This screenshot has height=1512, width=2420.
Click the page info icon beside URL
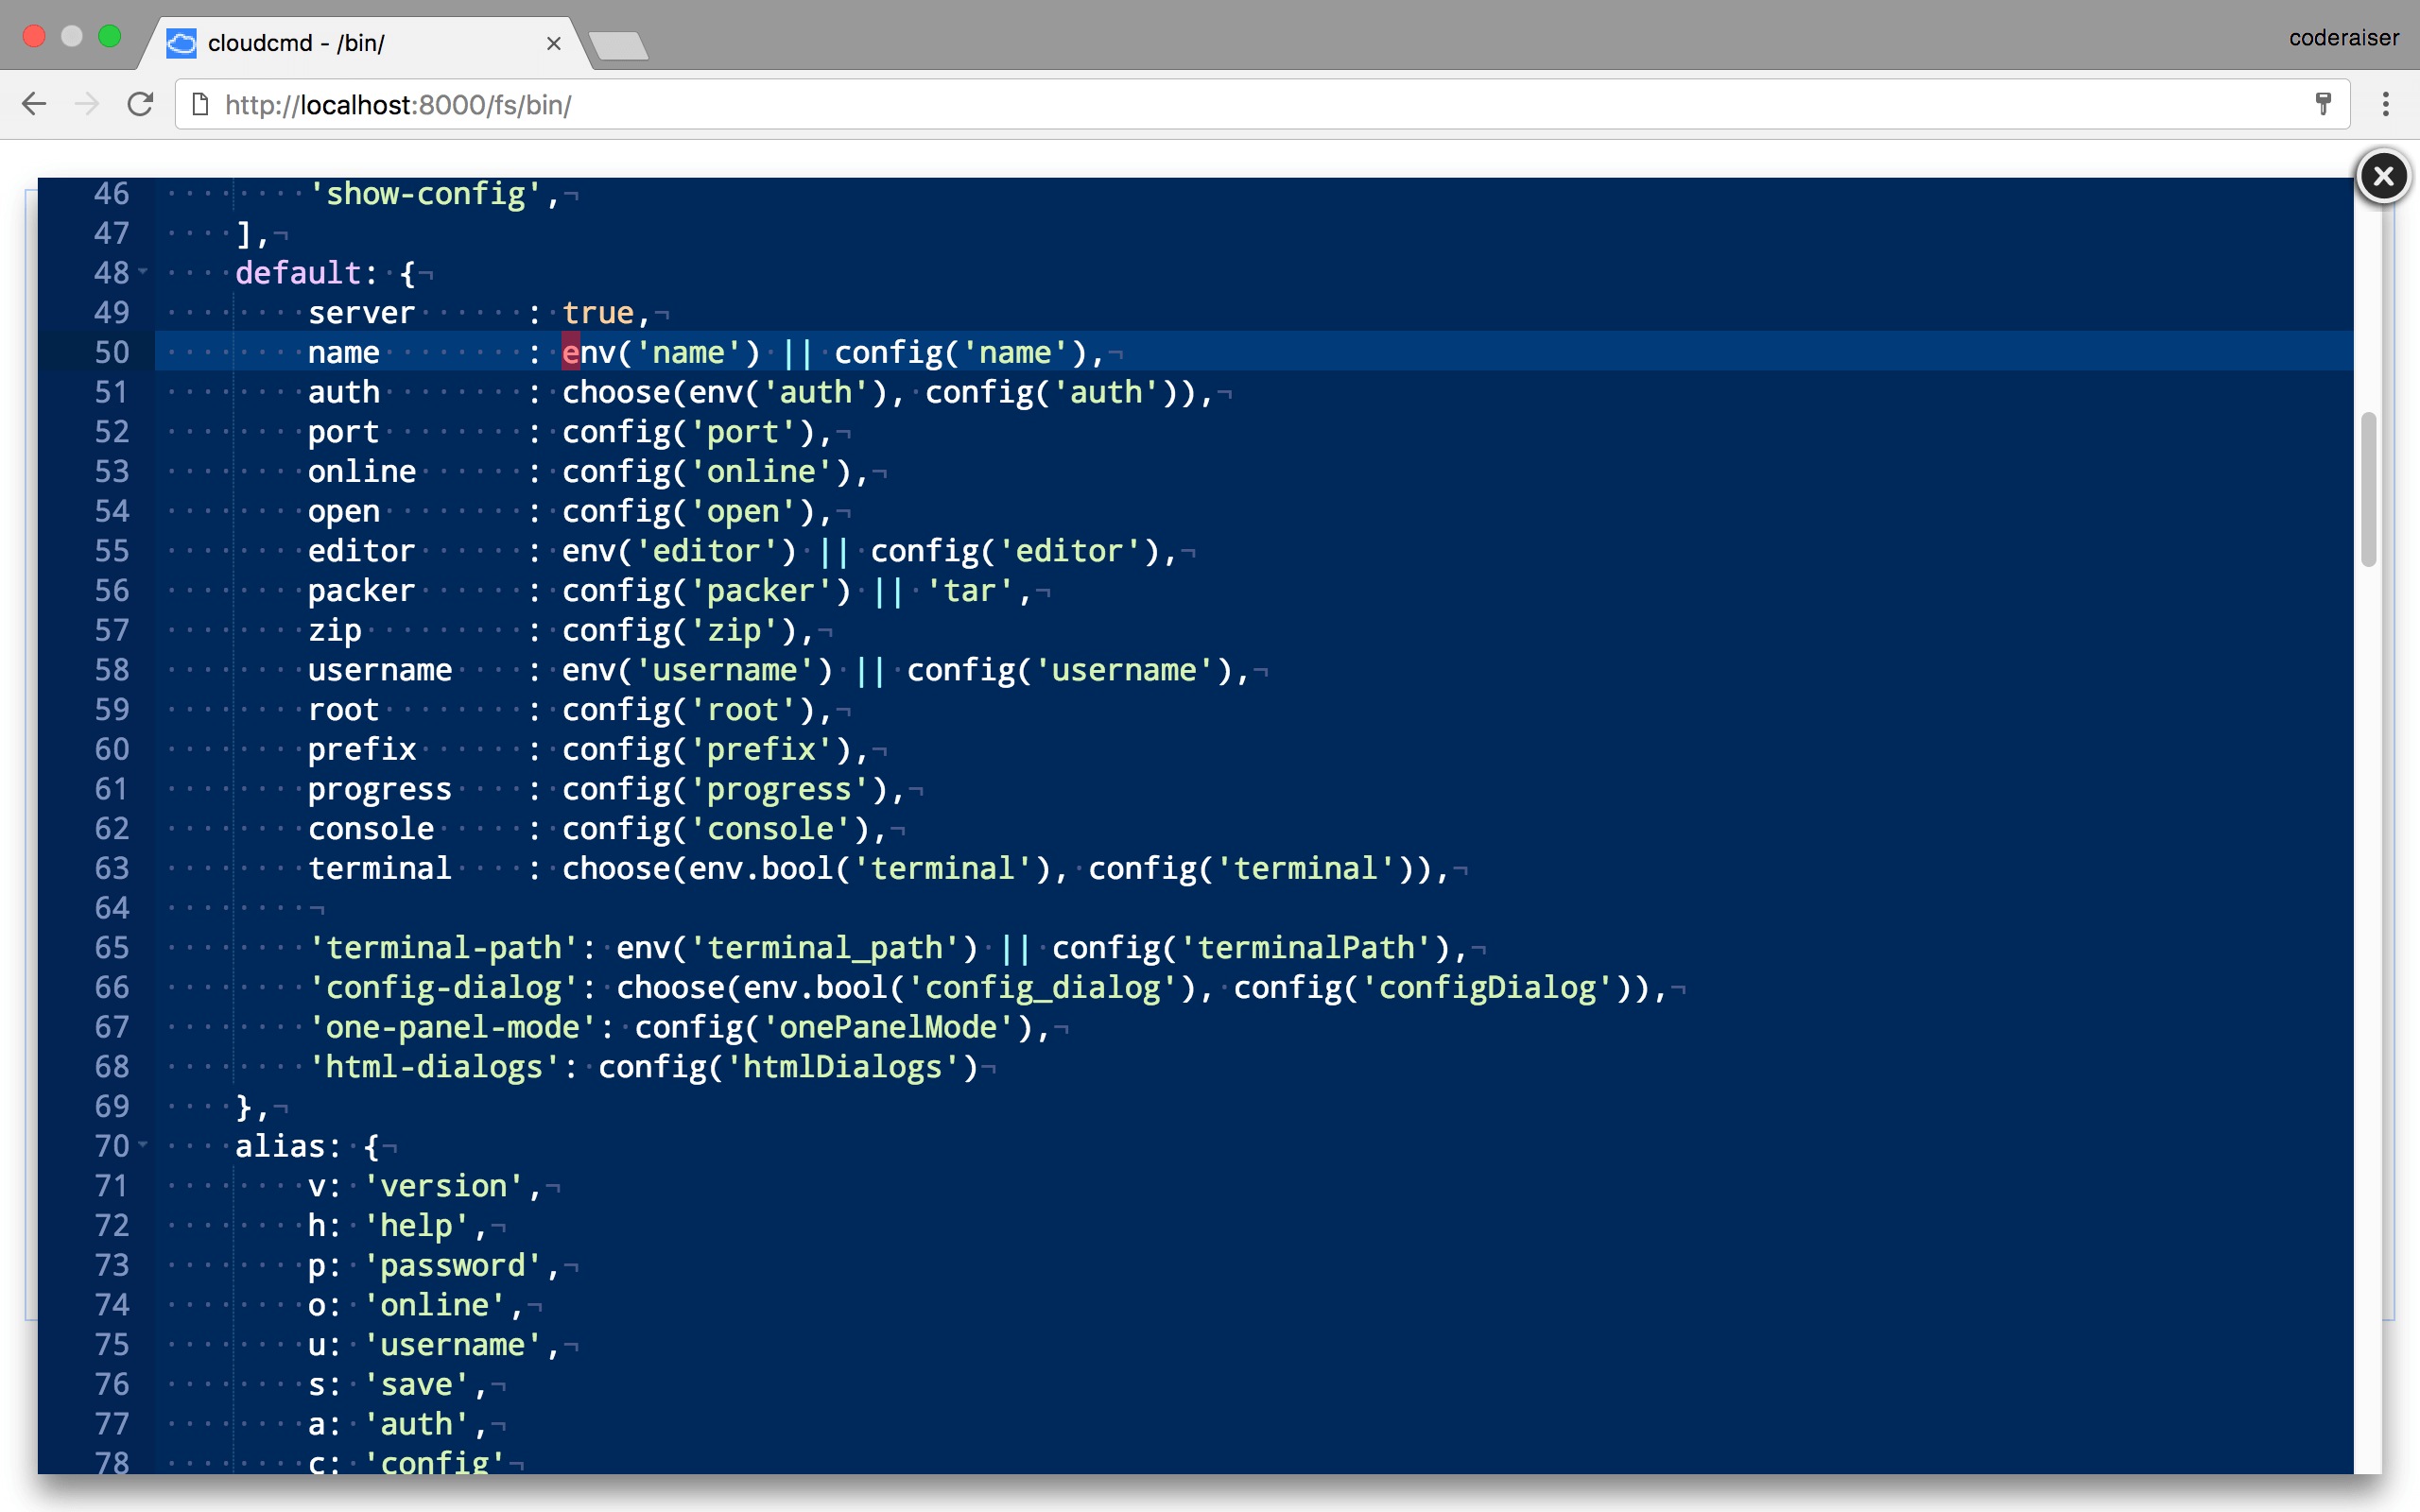click(200, 104)
